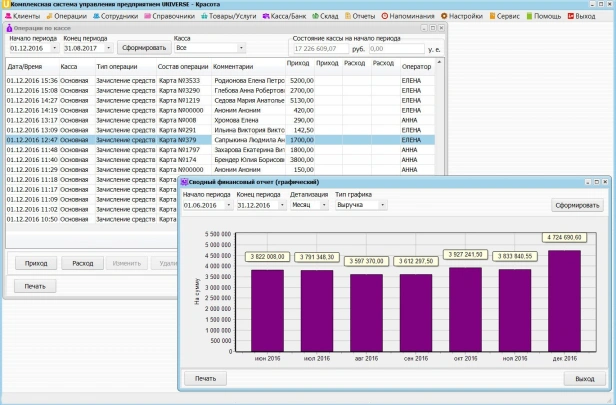The image size is (616, 405).
Task: Click the Расход button
Action: pyautogui.click(x=82, y=263)
